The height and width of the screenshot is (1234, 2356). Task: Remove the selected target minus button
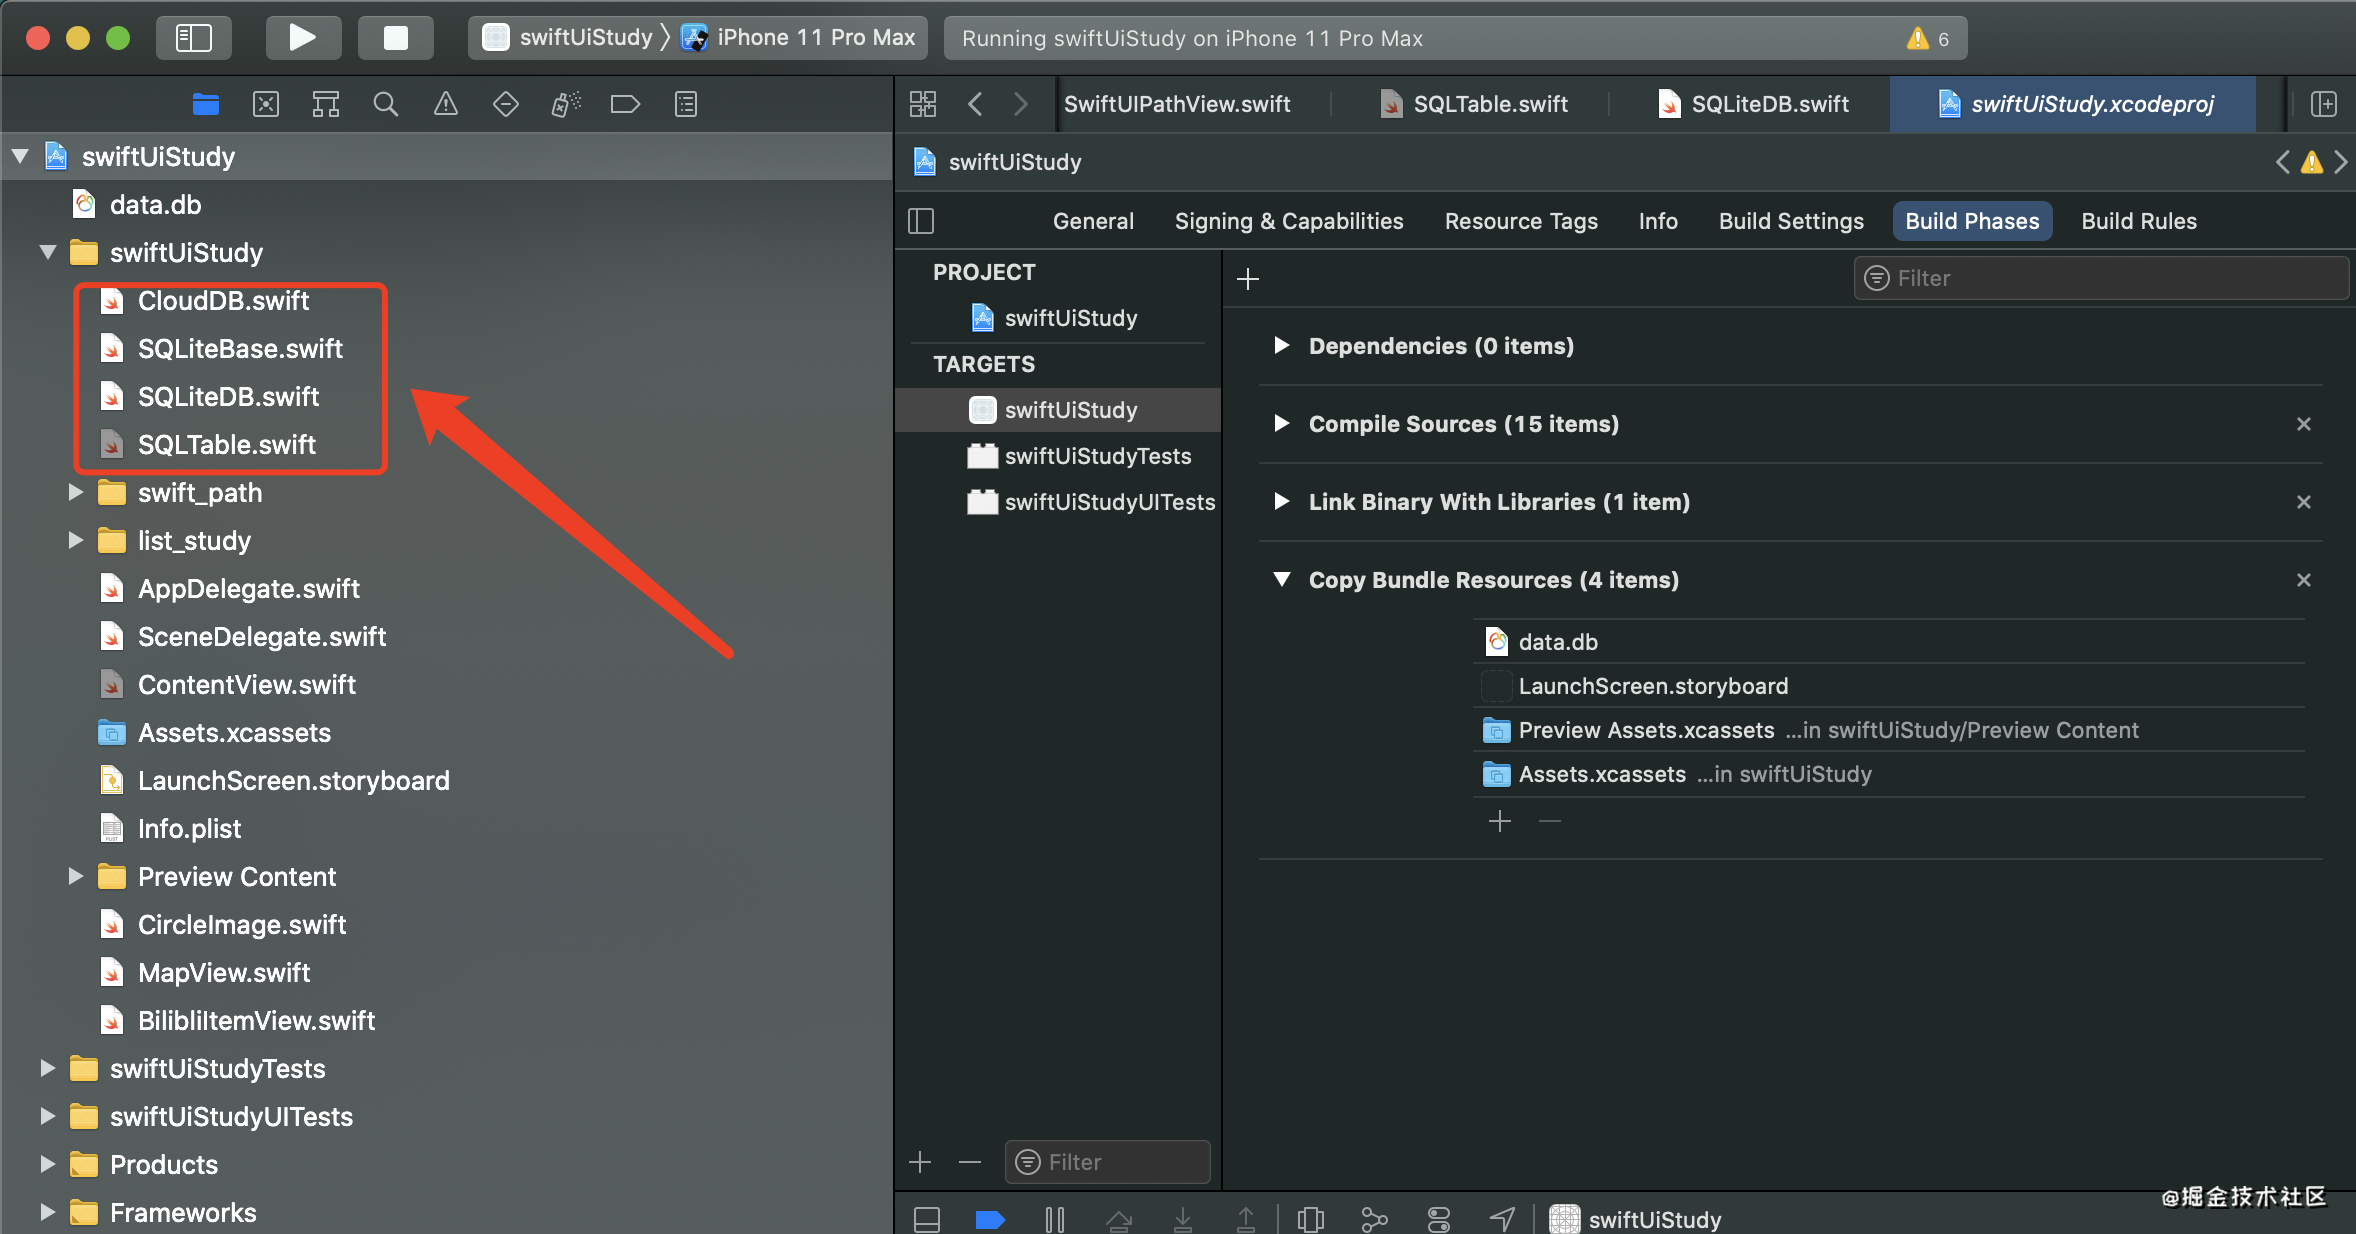pos(970,1162)
